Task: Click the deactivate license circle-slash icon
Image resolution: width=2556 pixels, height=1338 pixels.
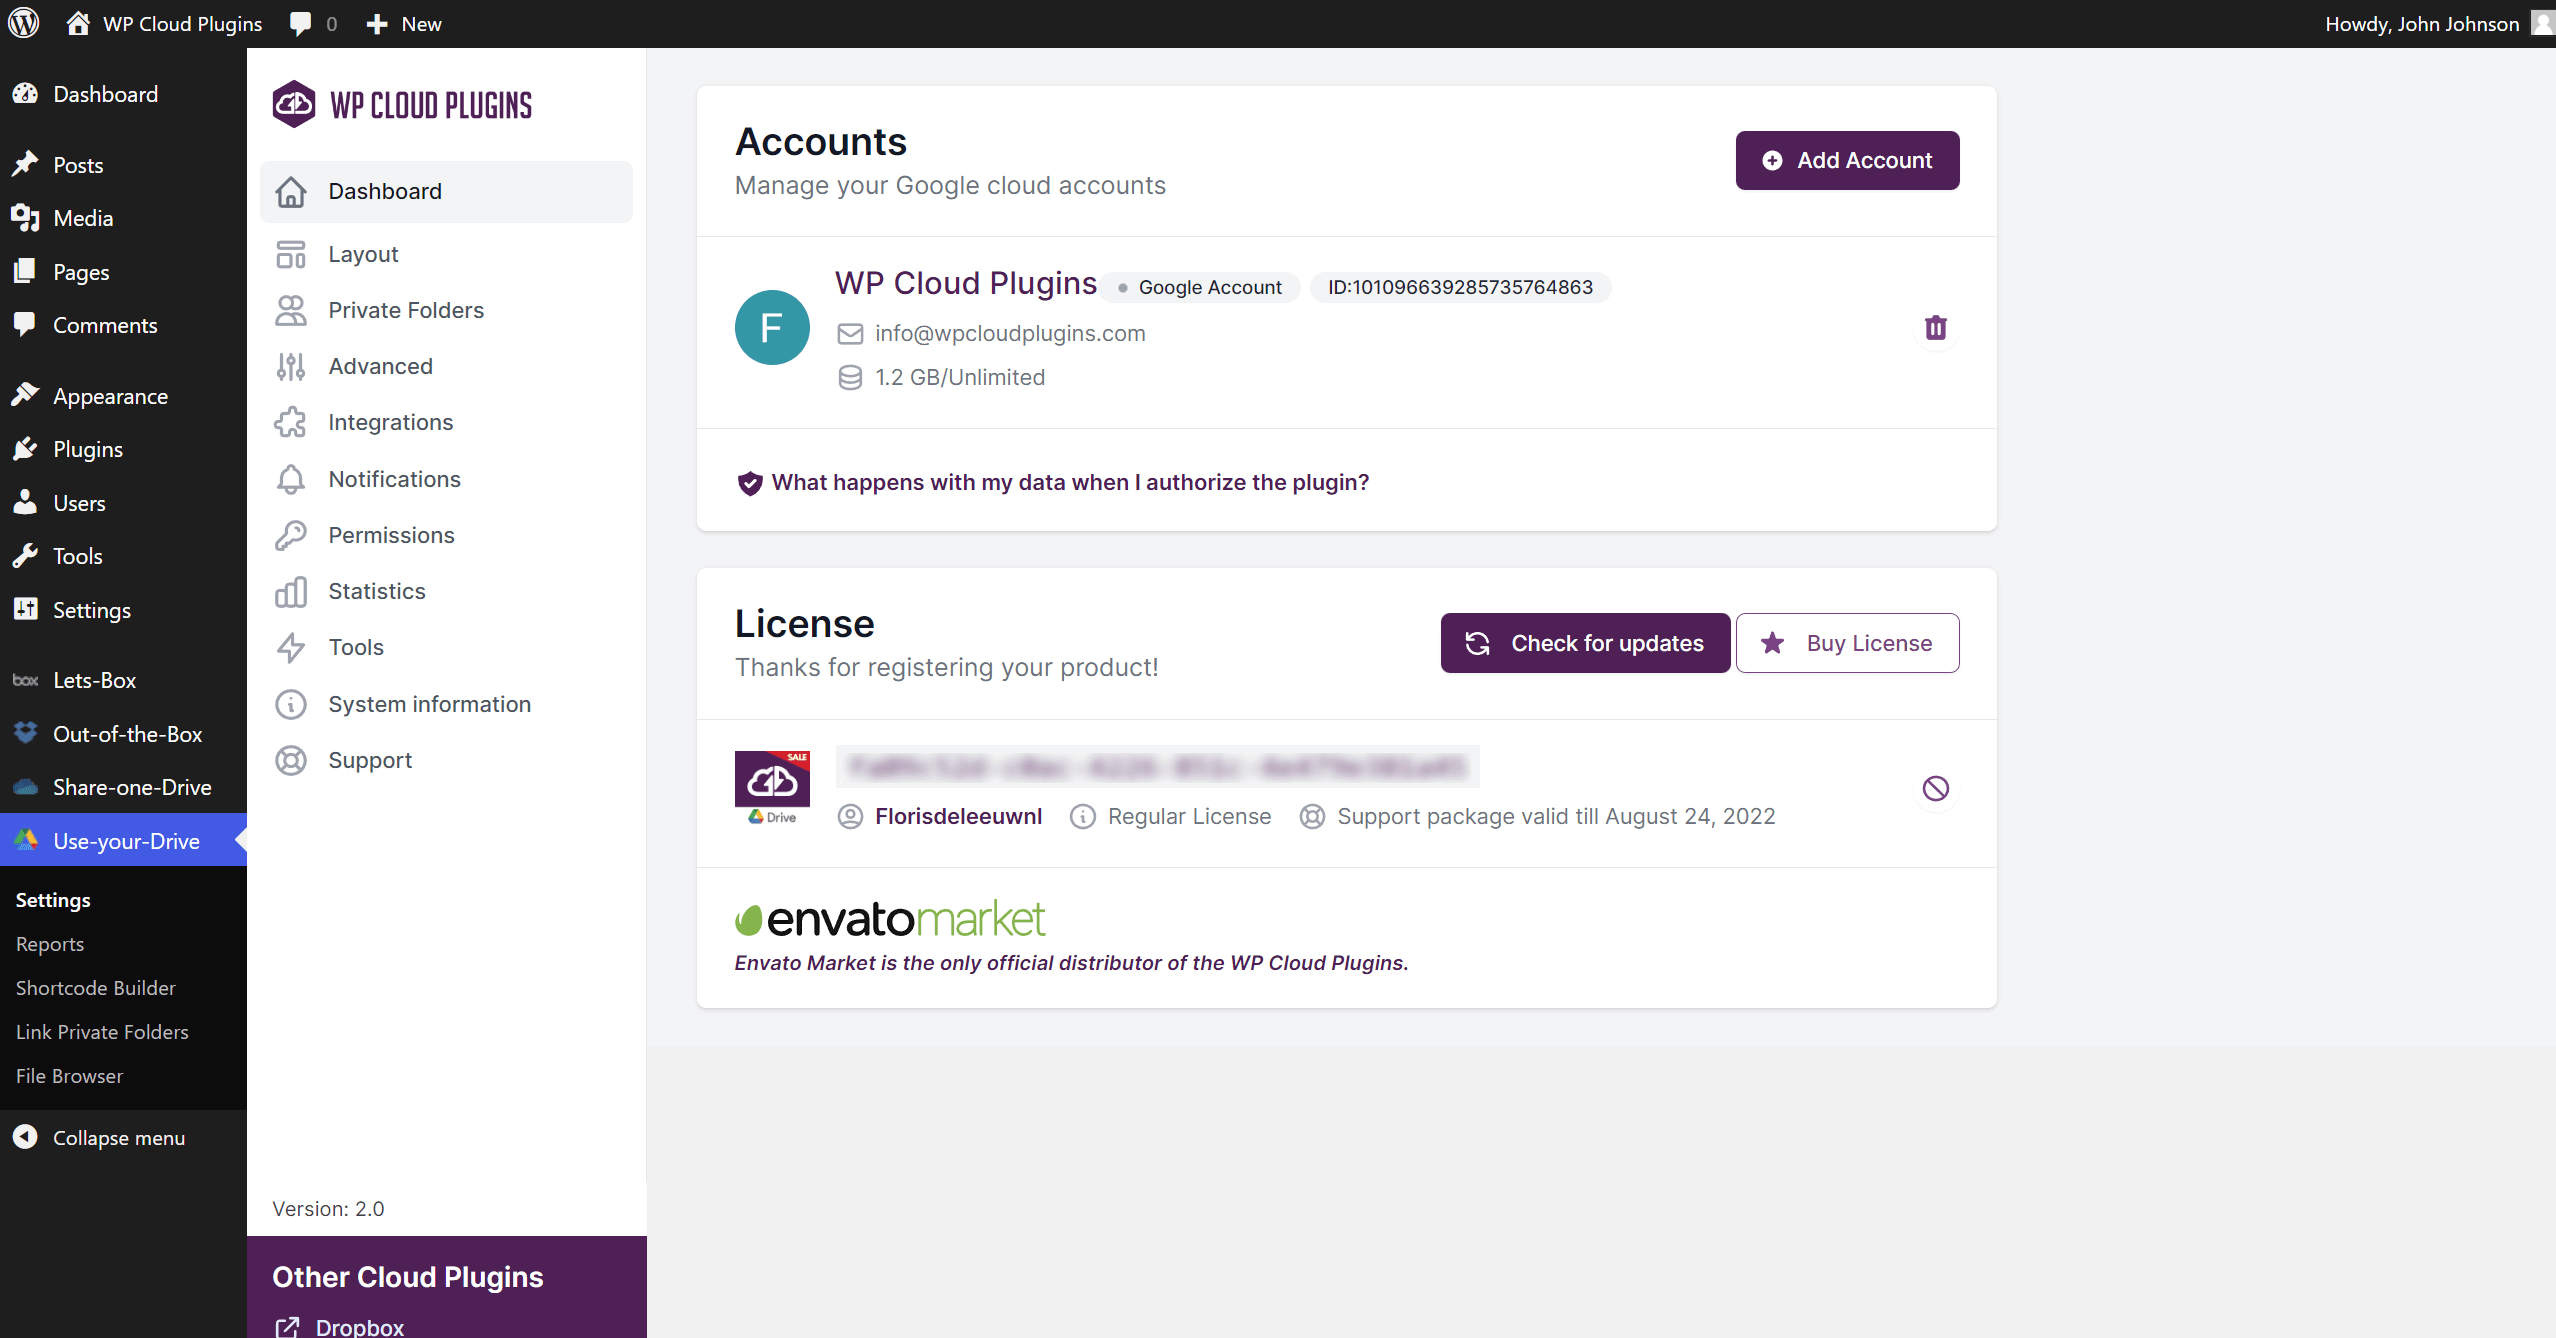Action: pyautogui.click(x=1935, y=788)
